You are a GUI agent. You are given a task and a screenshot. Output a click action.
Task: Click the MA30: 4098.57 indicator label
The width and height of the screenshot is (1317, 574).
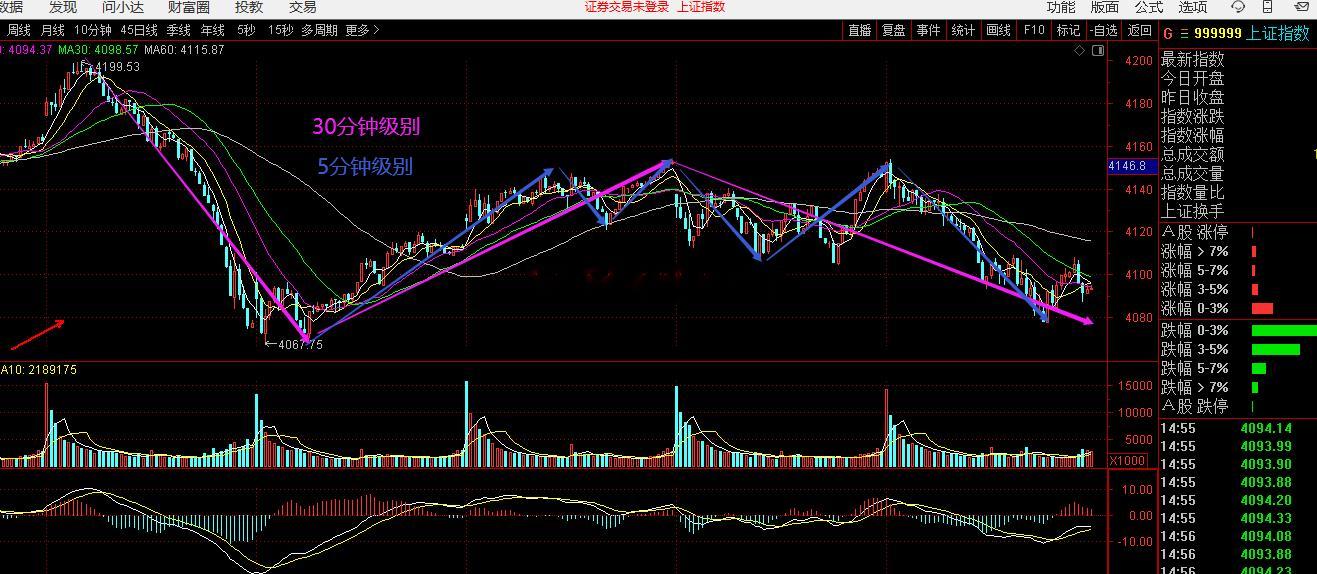(x=98, y=49)
